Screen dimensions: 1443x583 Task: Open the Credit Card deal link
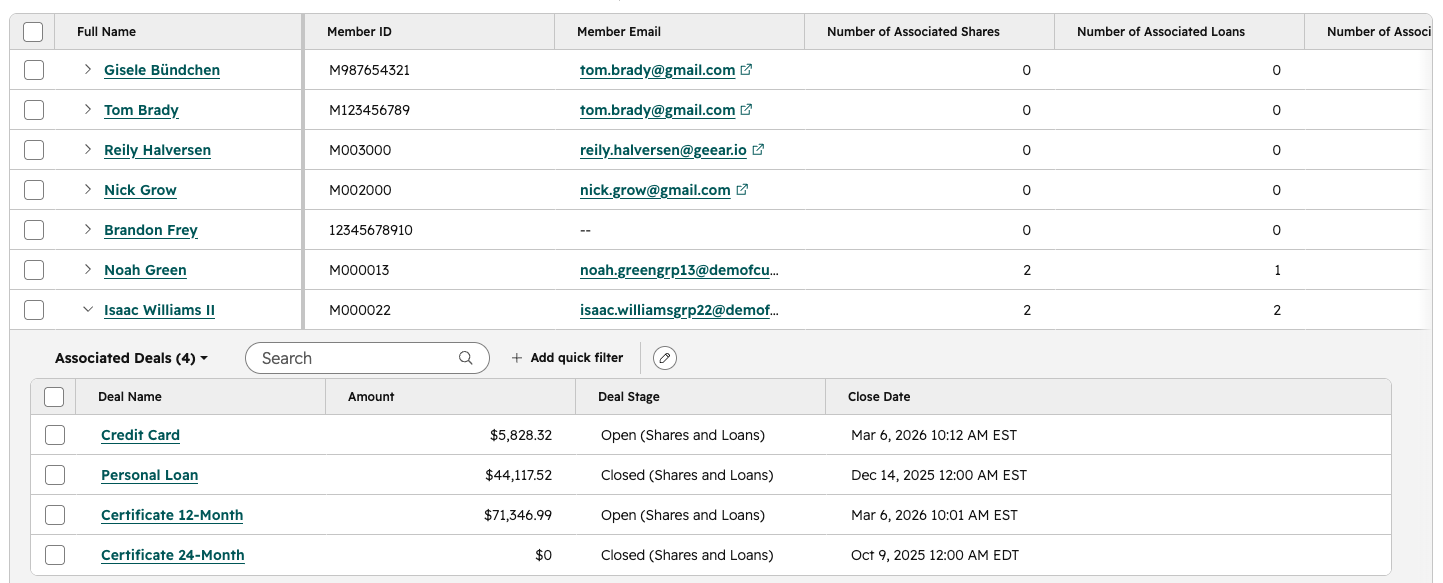[x=140, y=435]
